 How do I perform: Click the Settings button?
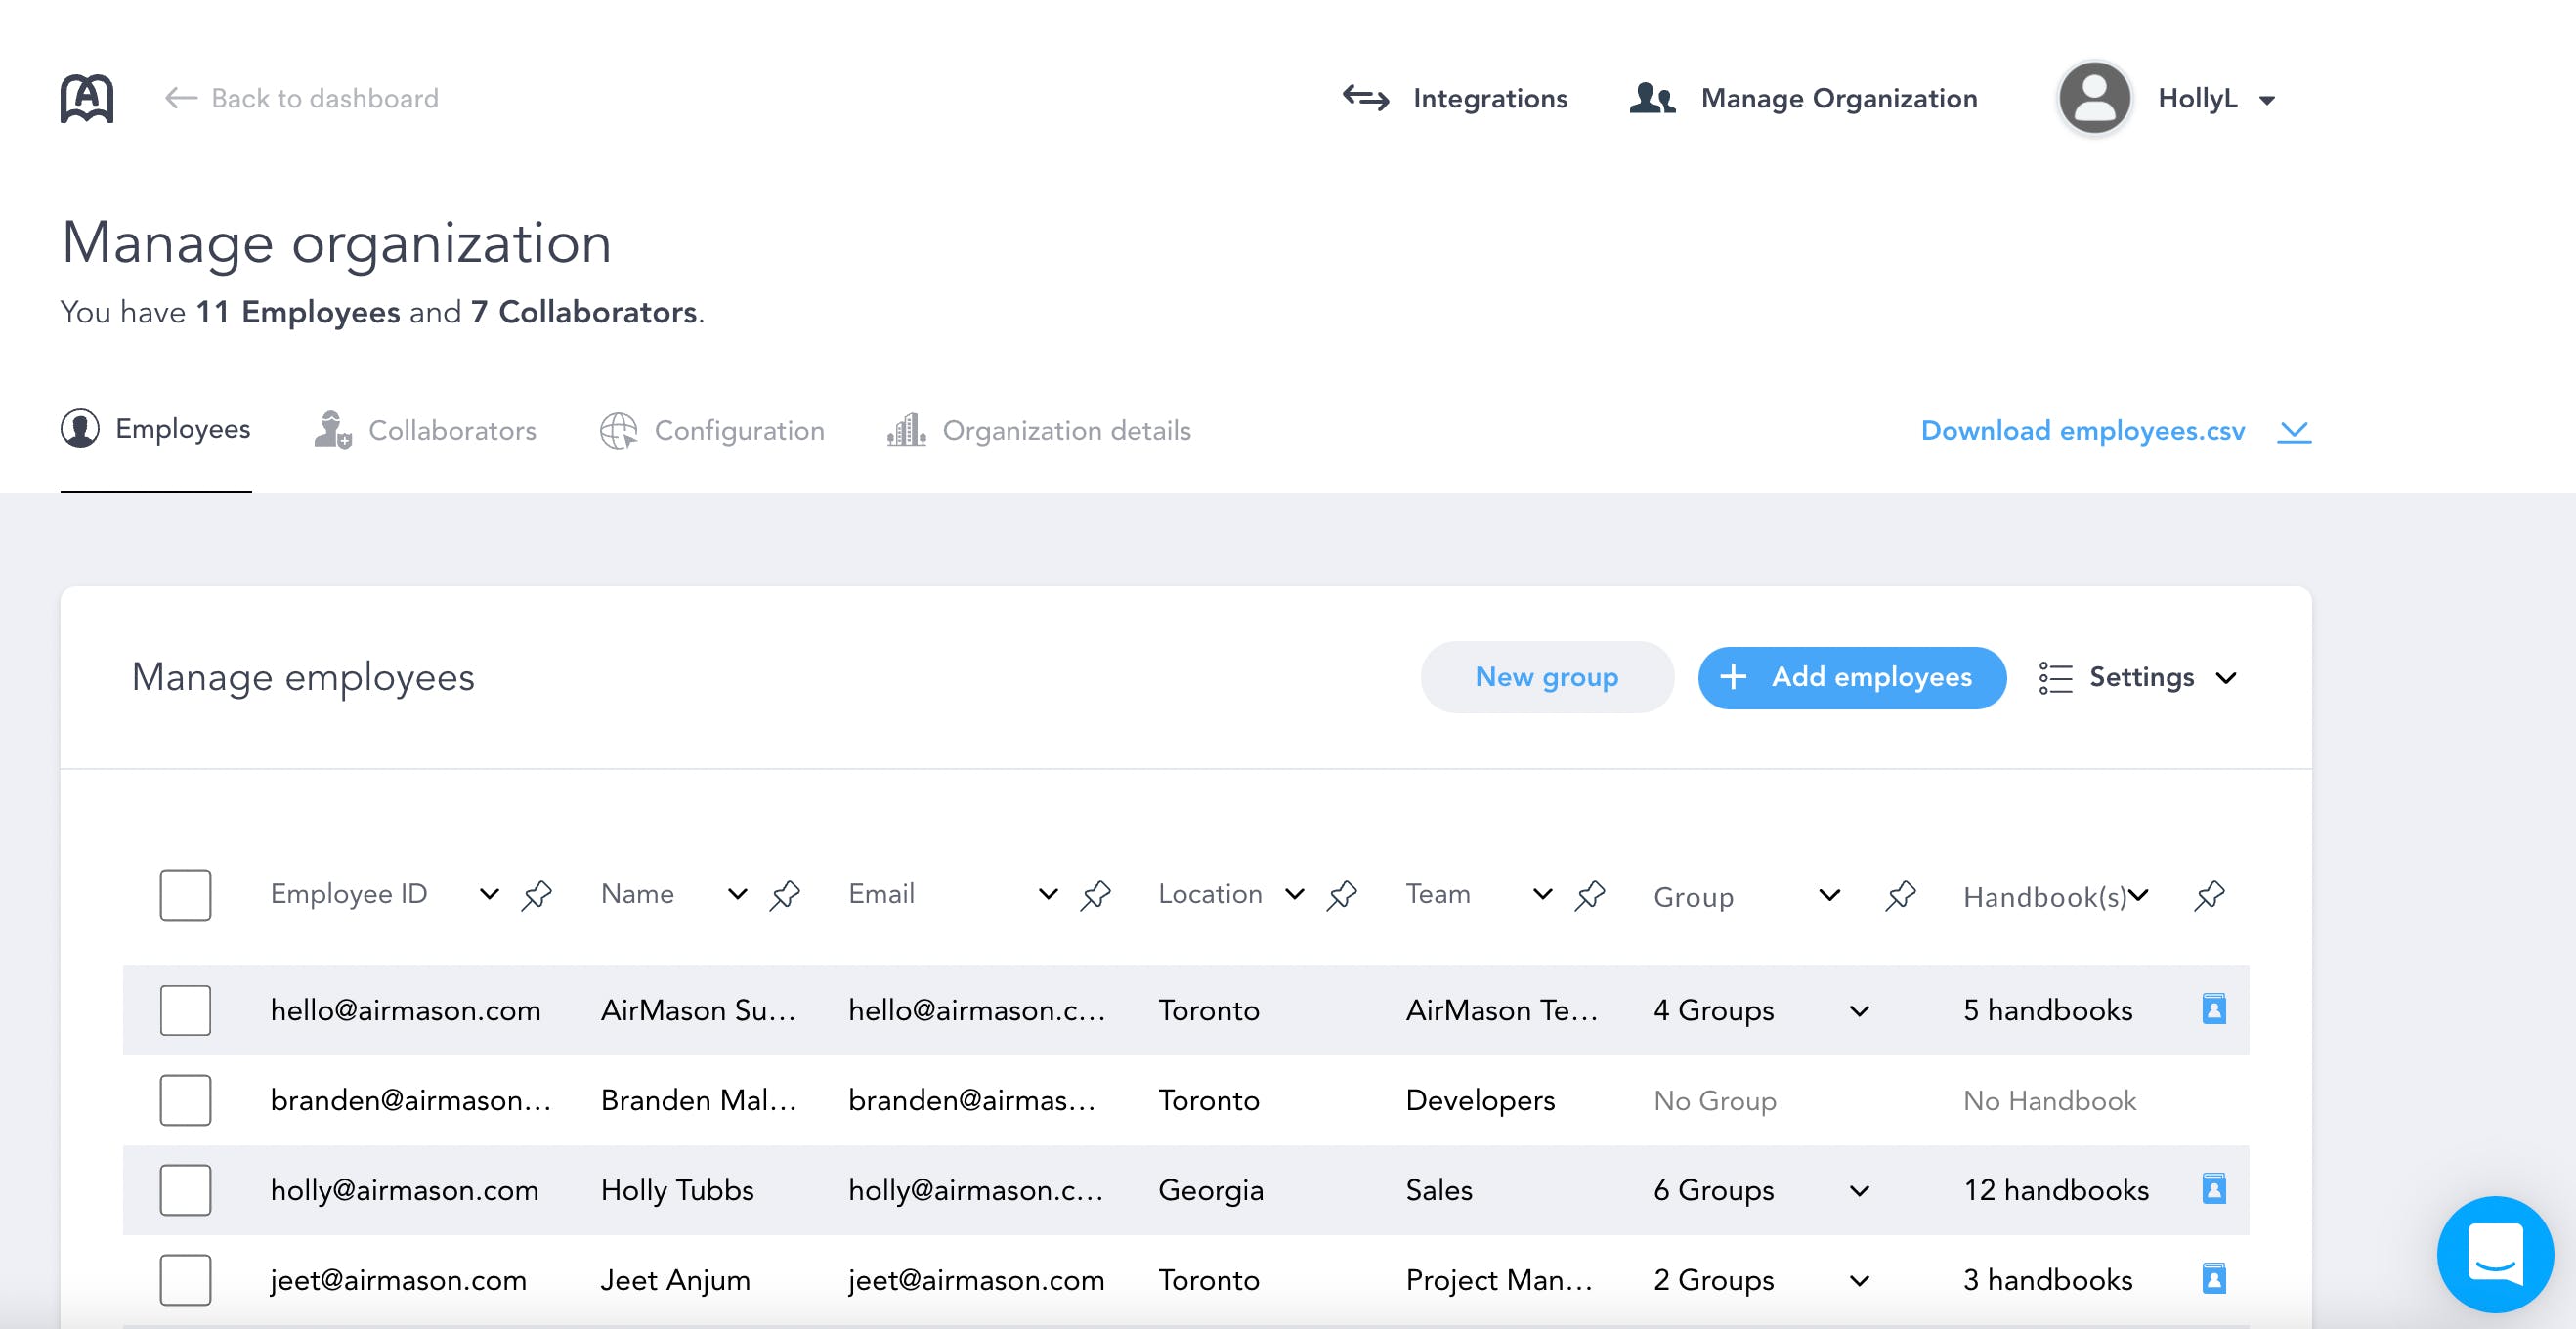coord(2138,678)
